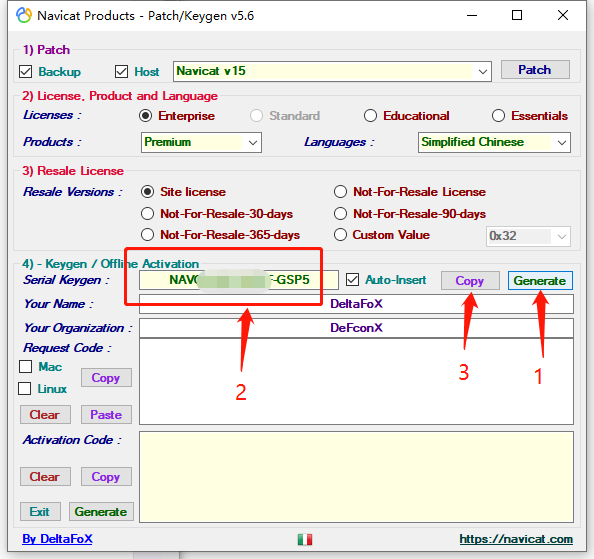Image resolution: width=594 pixels, height=559 pixels.
Task: Click Clear button under Activation Code
Action: [x=45, y=476]
